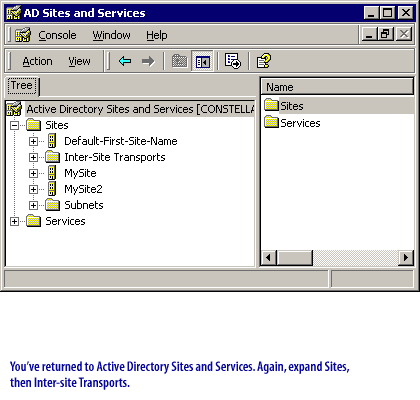Expand the Default-First-Site-Name node
Viewport: 420px width, 400px height.
click(x=33, y=141)
